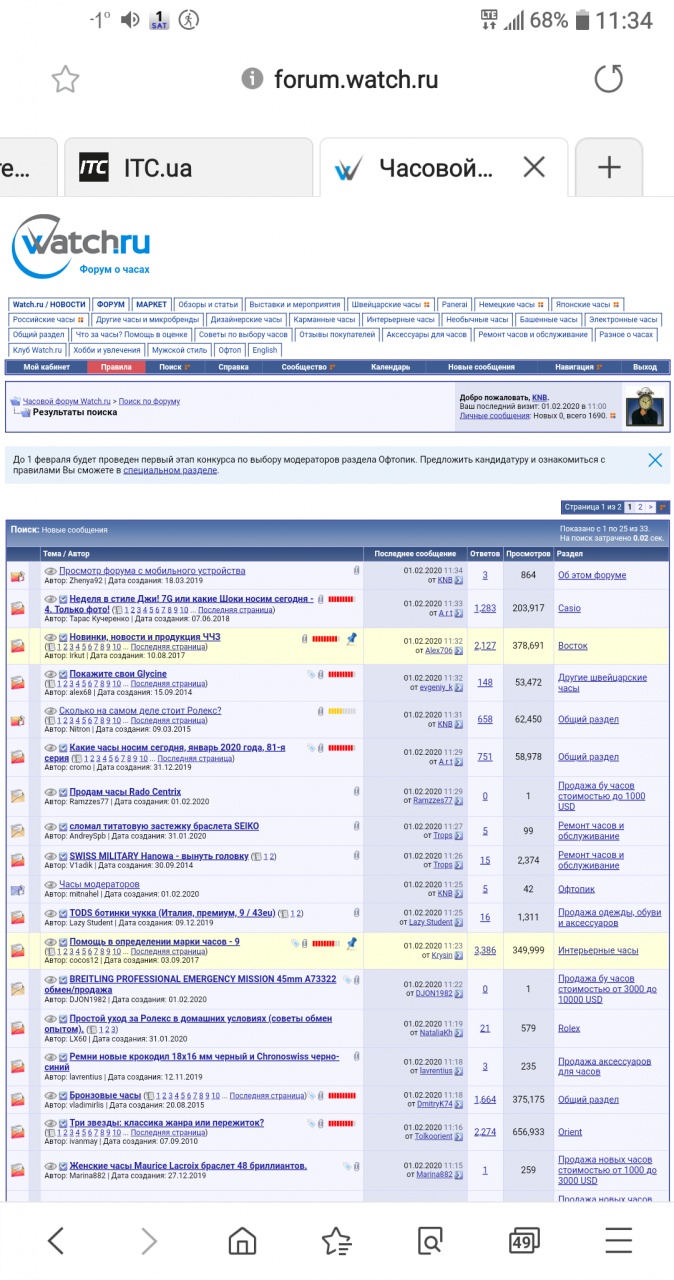
Task: Bookmark page with the star icon
Action: click(x=65, y=79)
